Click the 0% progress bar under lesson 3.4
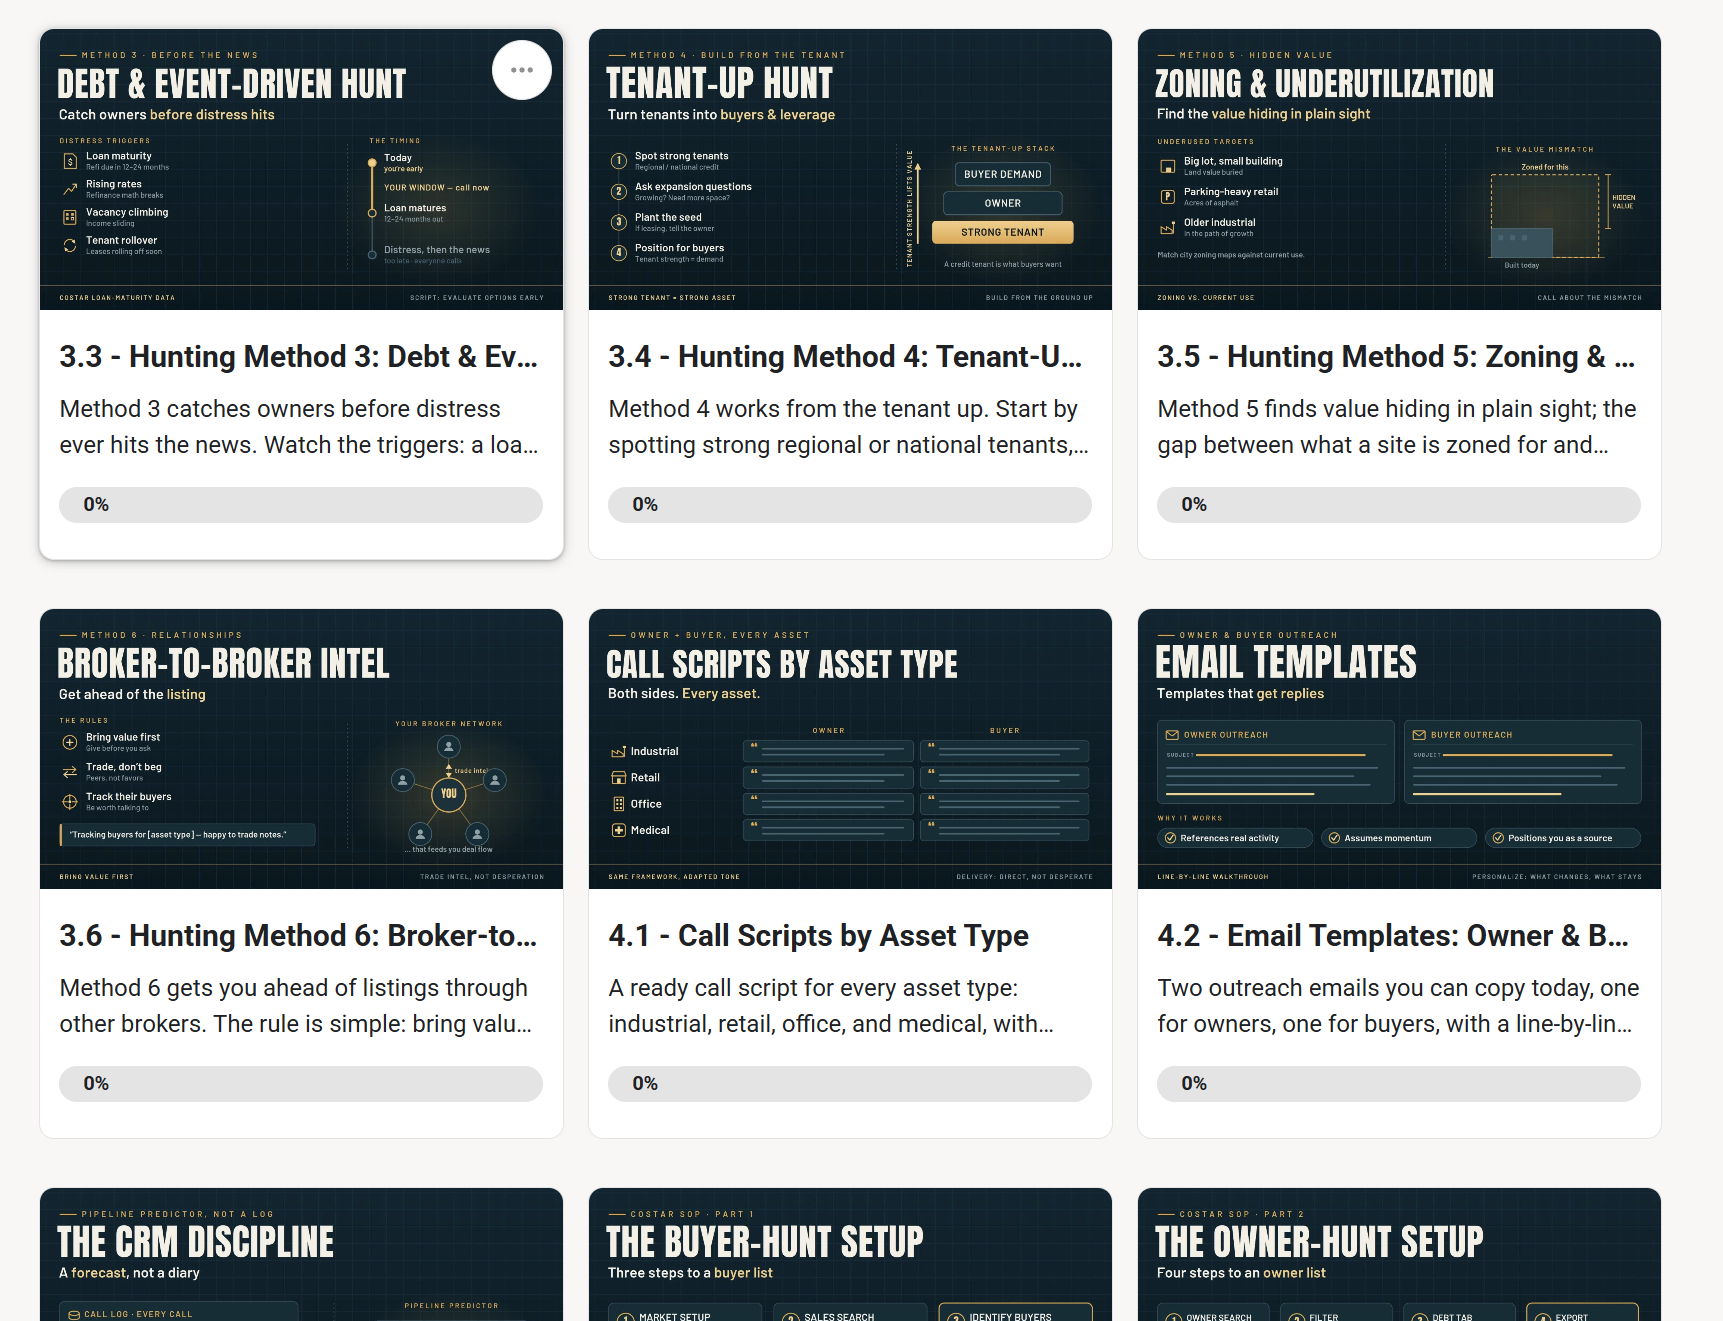 tap(850, 505)
